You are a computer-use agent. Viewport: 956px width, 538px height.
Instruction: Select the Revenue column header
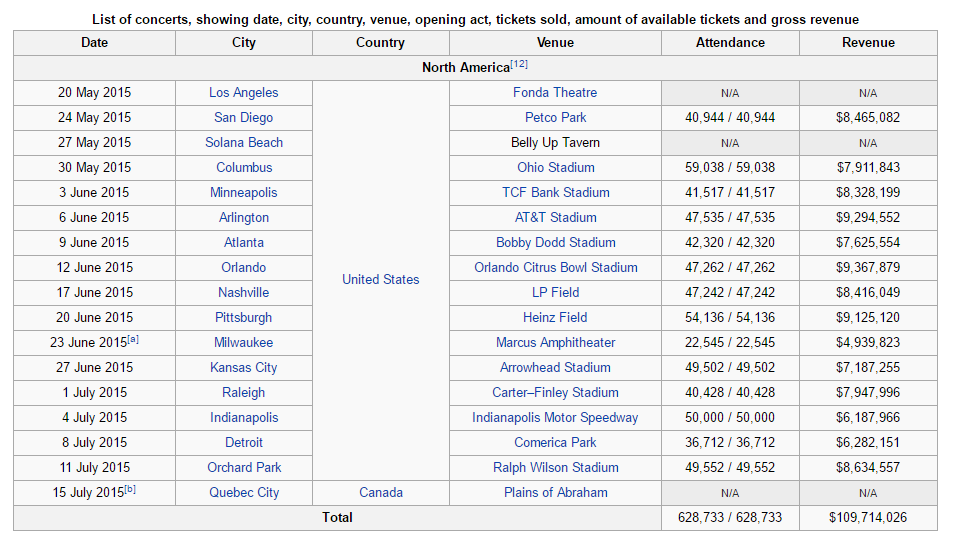click(867, 43)
